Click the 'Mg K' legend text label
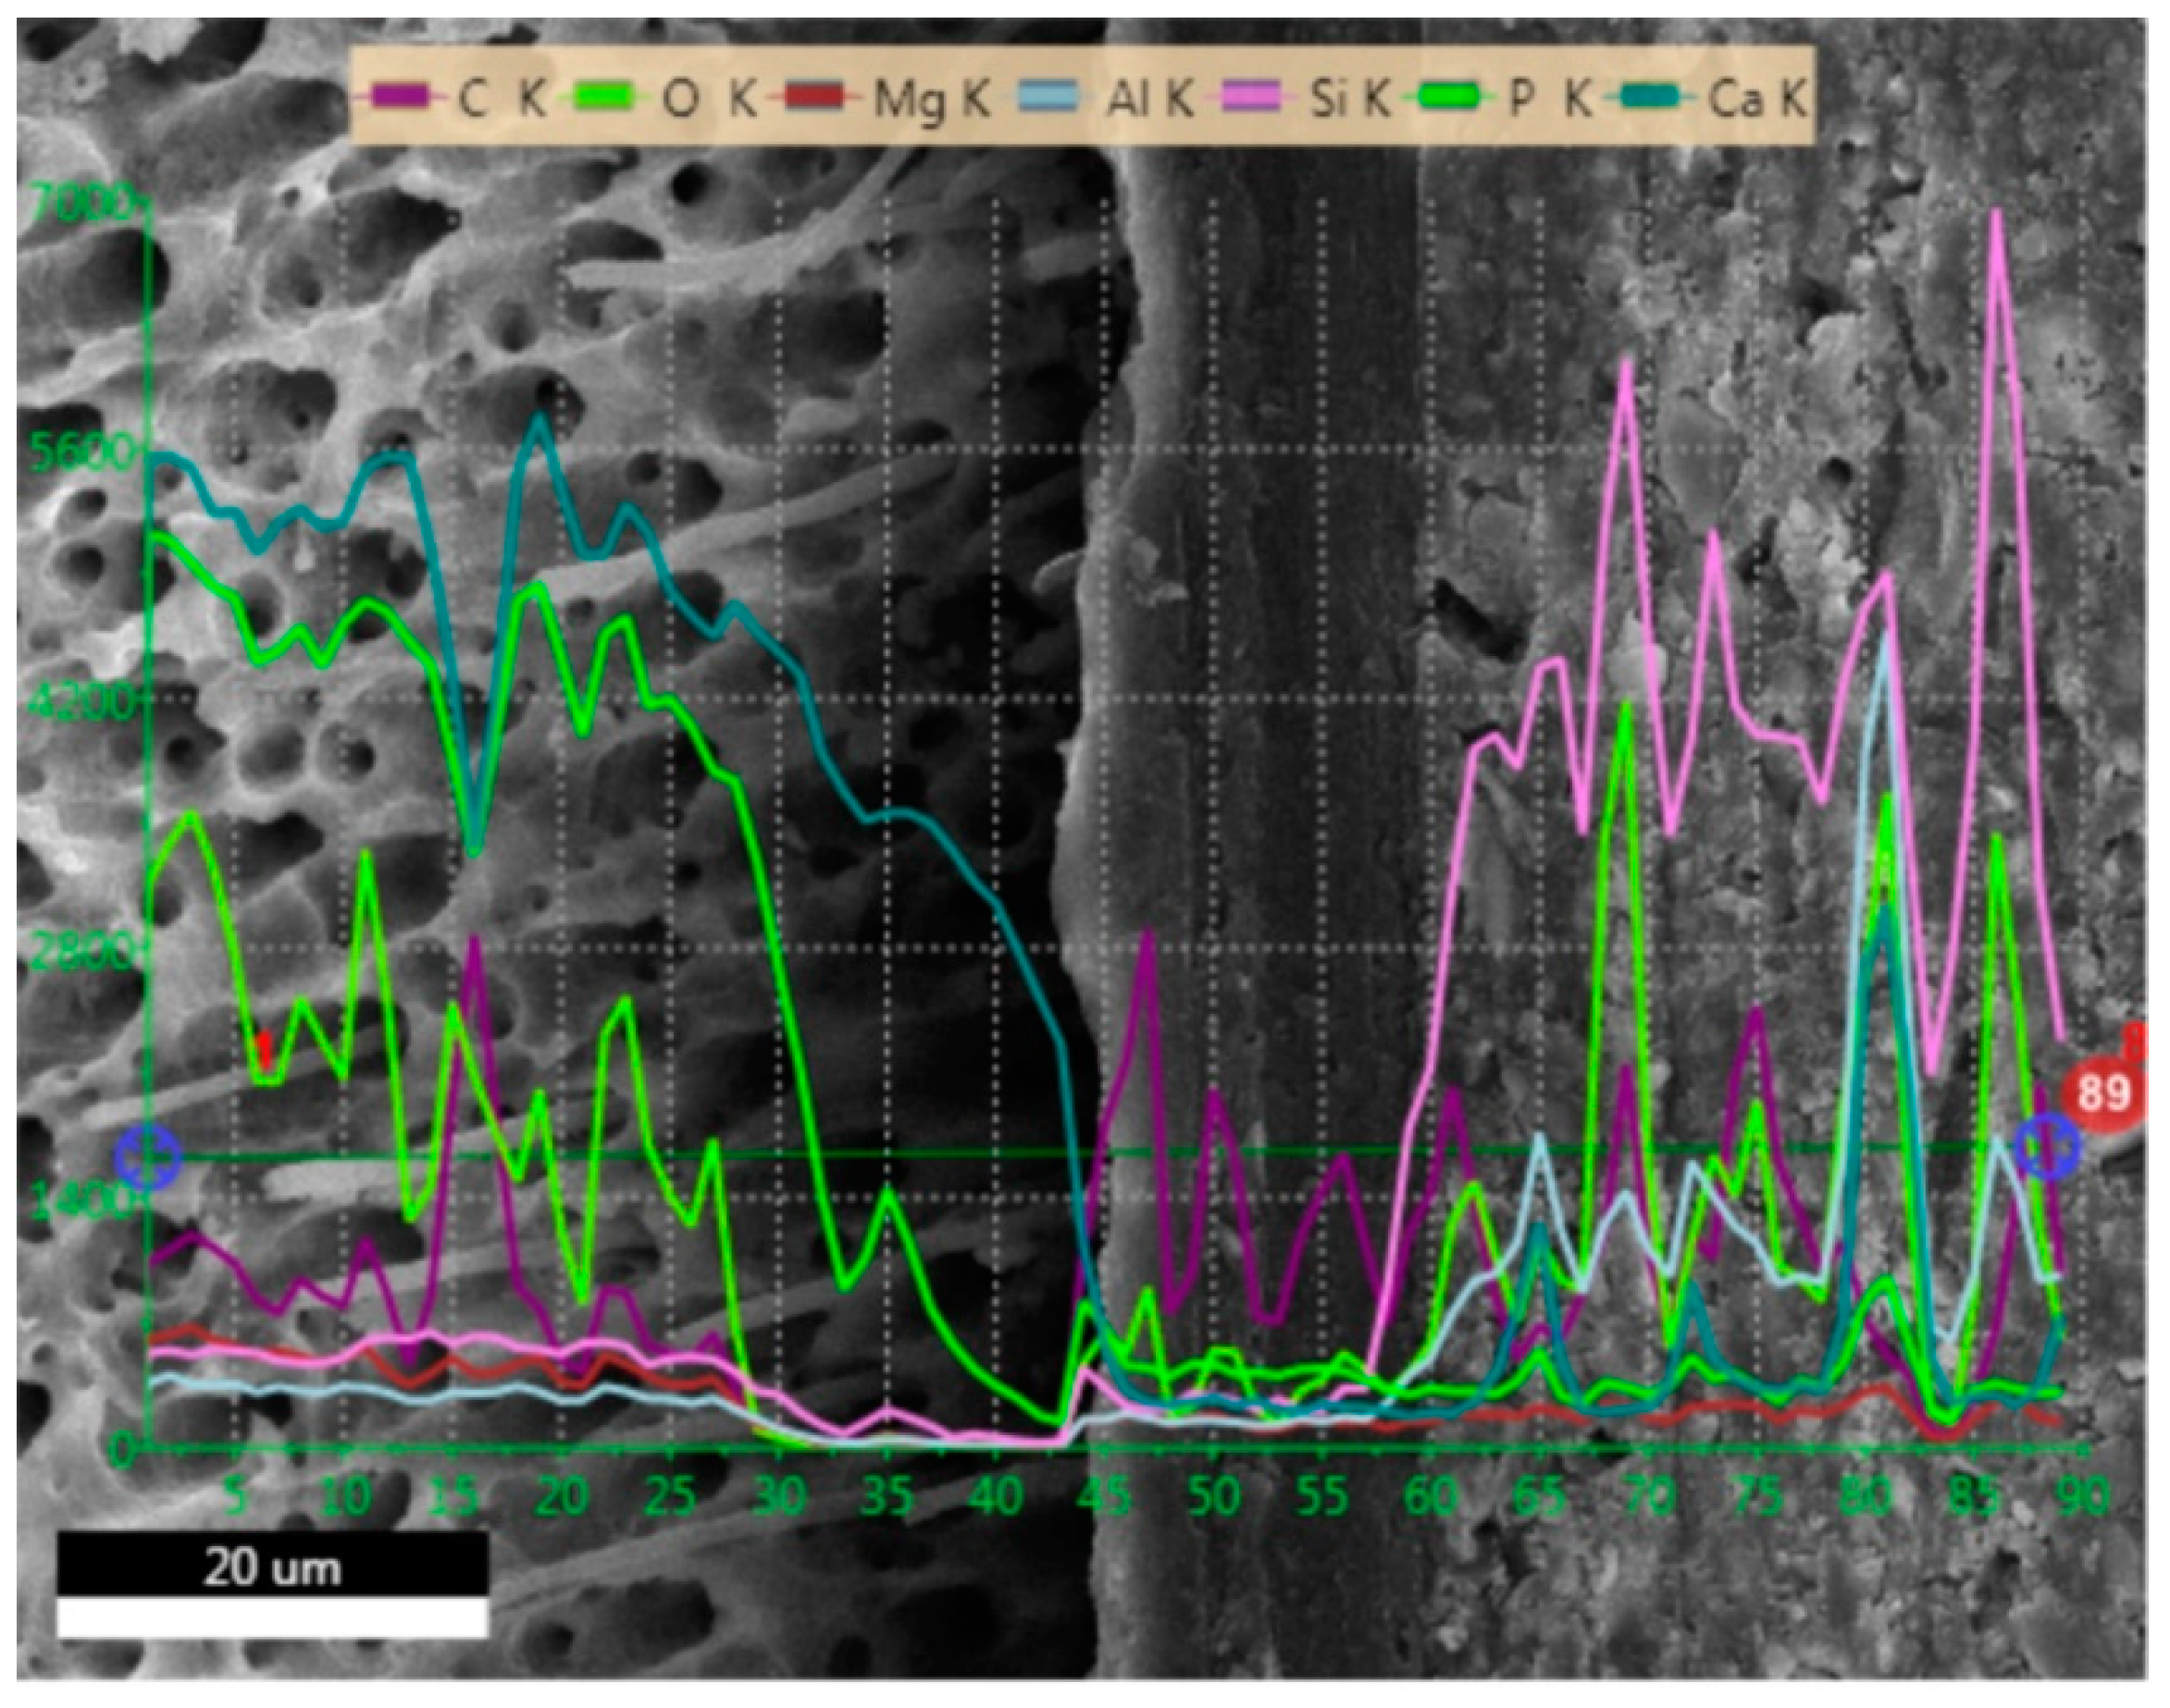The width and height of the screenshot is (2170, 1708). pos(930,100)
